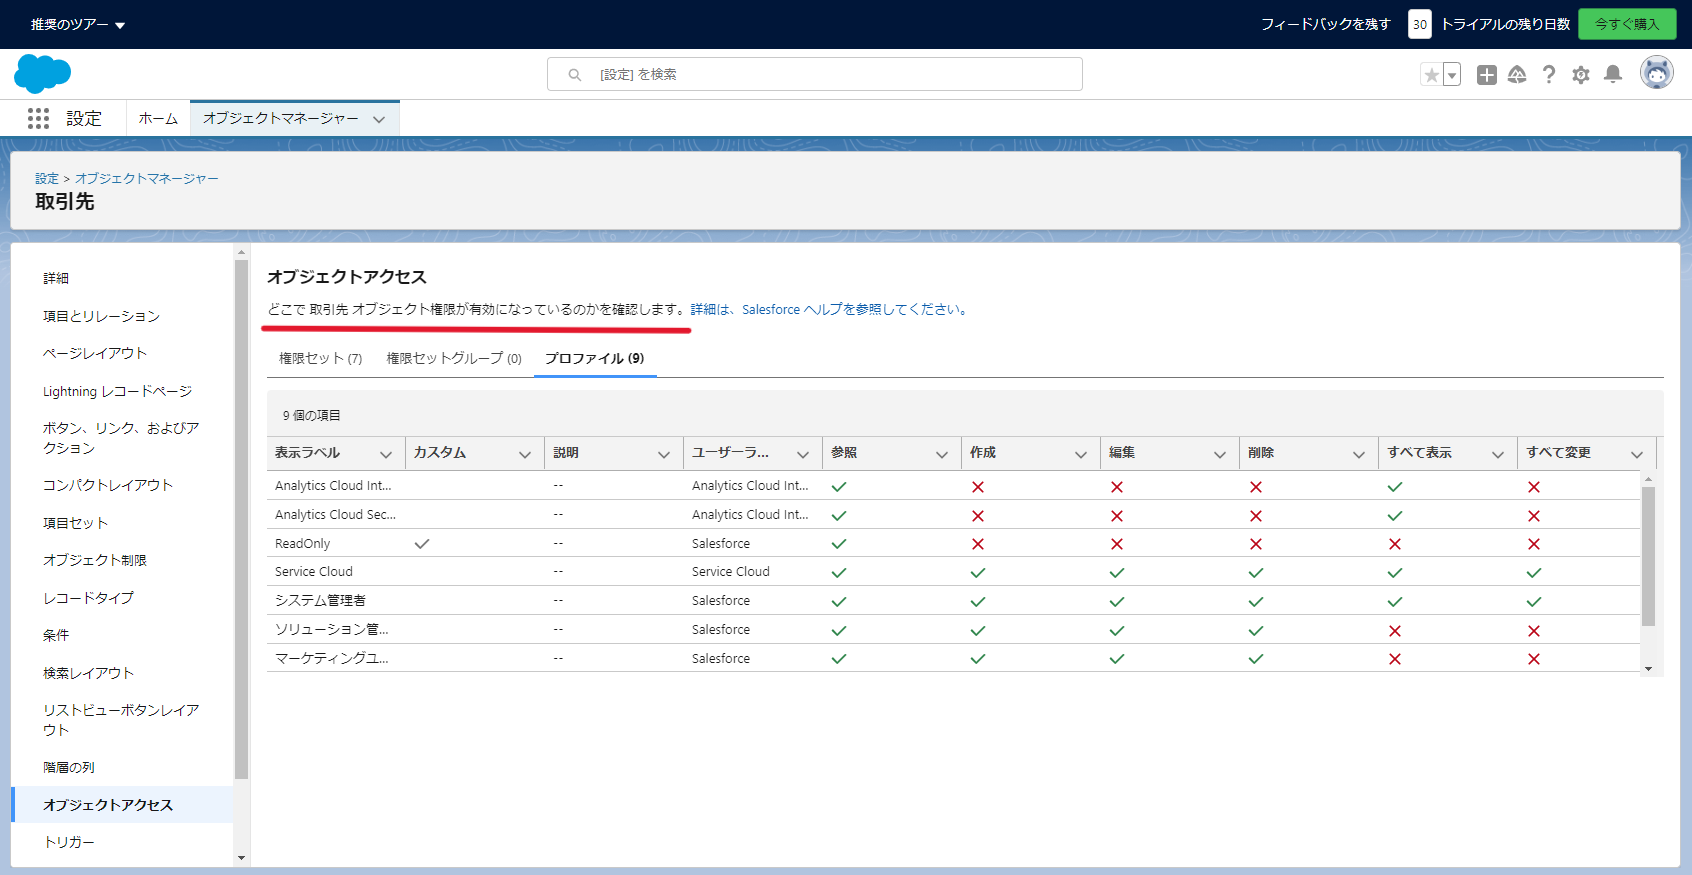Open 説明 column menu chevron
The width and height of the screenshot is (1692, 875).
pos(664,455)
